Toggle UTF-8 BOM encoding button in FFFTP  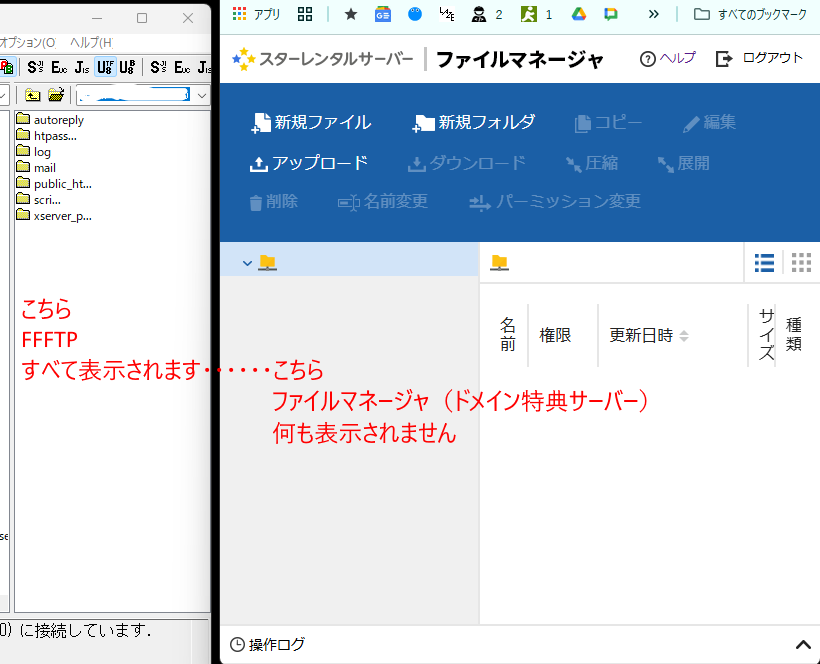coord(127,67)
